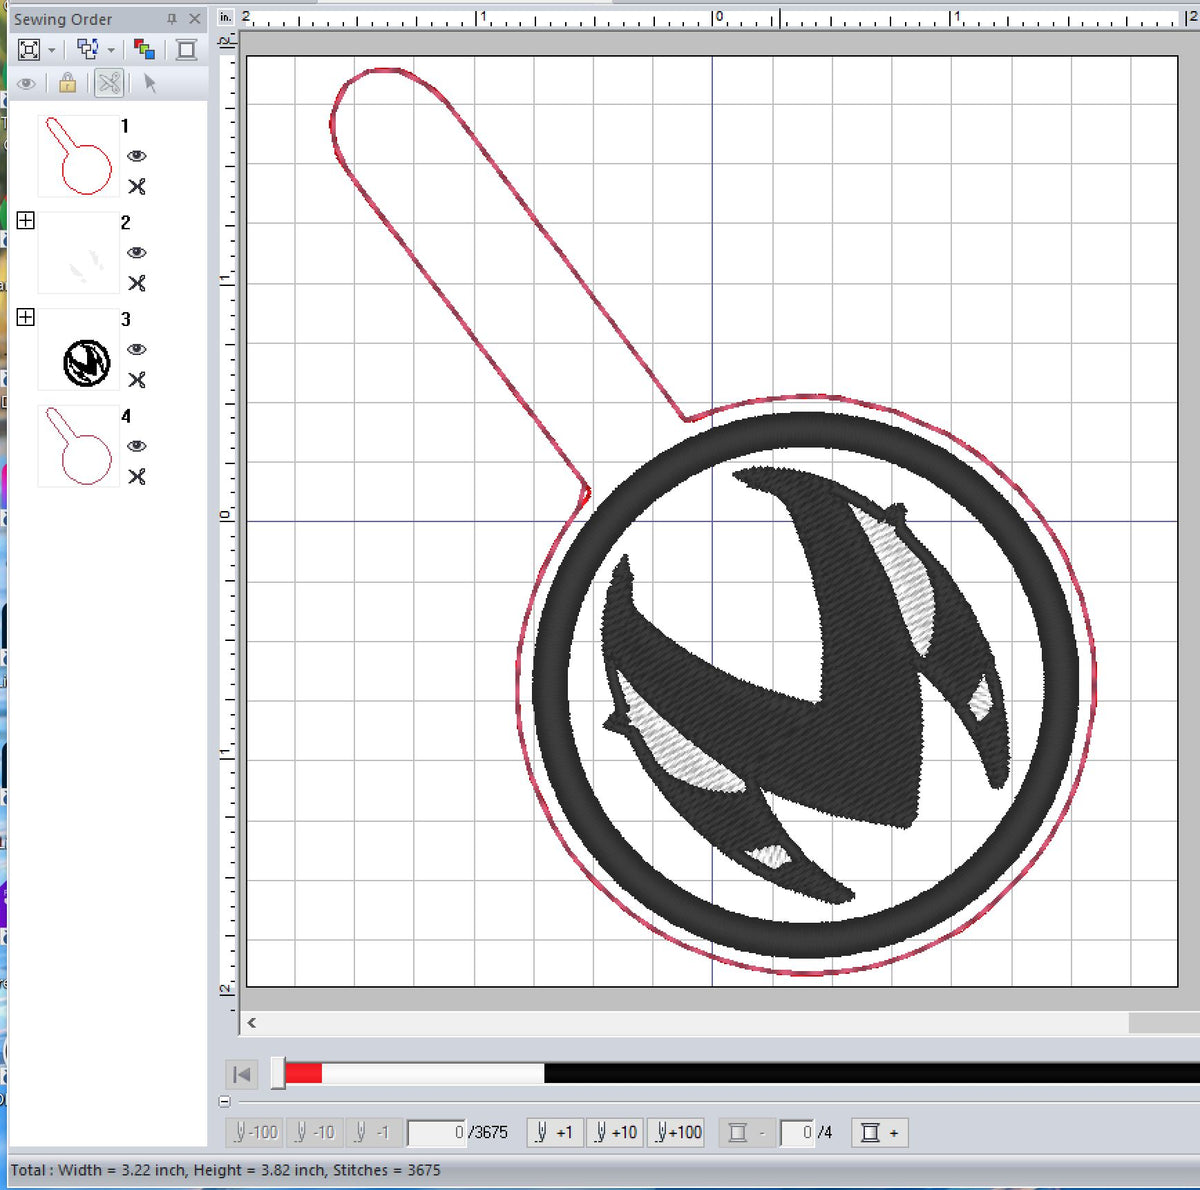Viewport: 1200px width, 1190px height.
Task: Toggle the eye visibility icon in the toolbar
Action: point(26,83)
